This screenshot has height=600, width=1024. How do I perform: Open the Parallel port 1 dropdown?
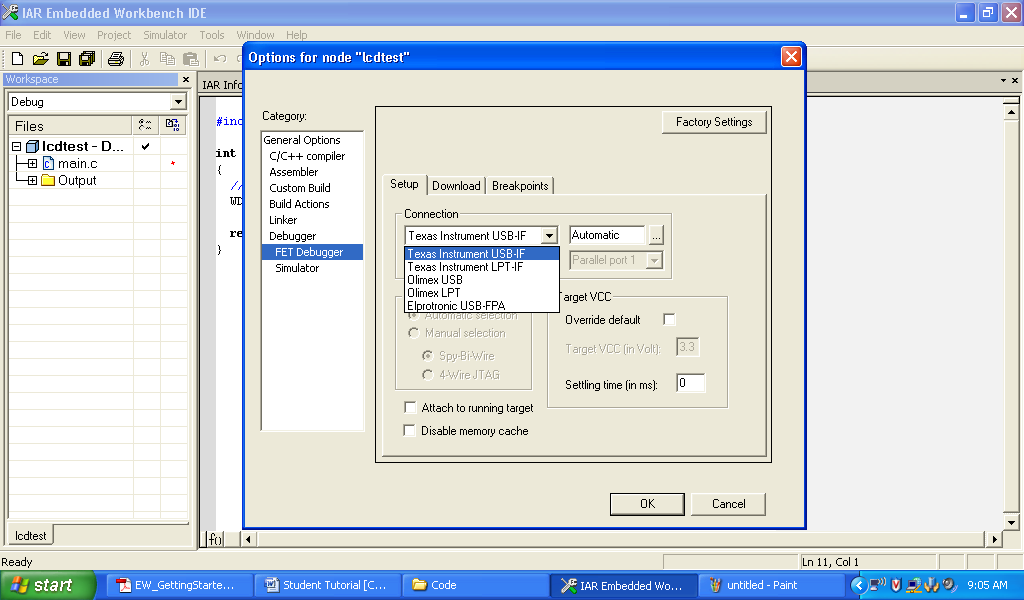tap(654, 261)
